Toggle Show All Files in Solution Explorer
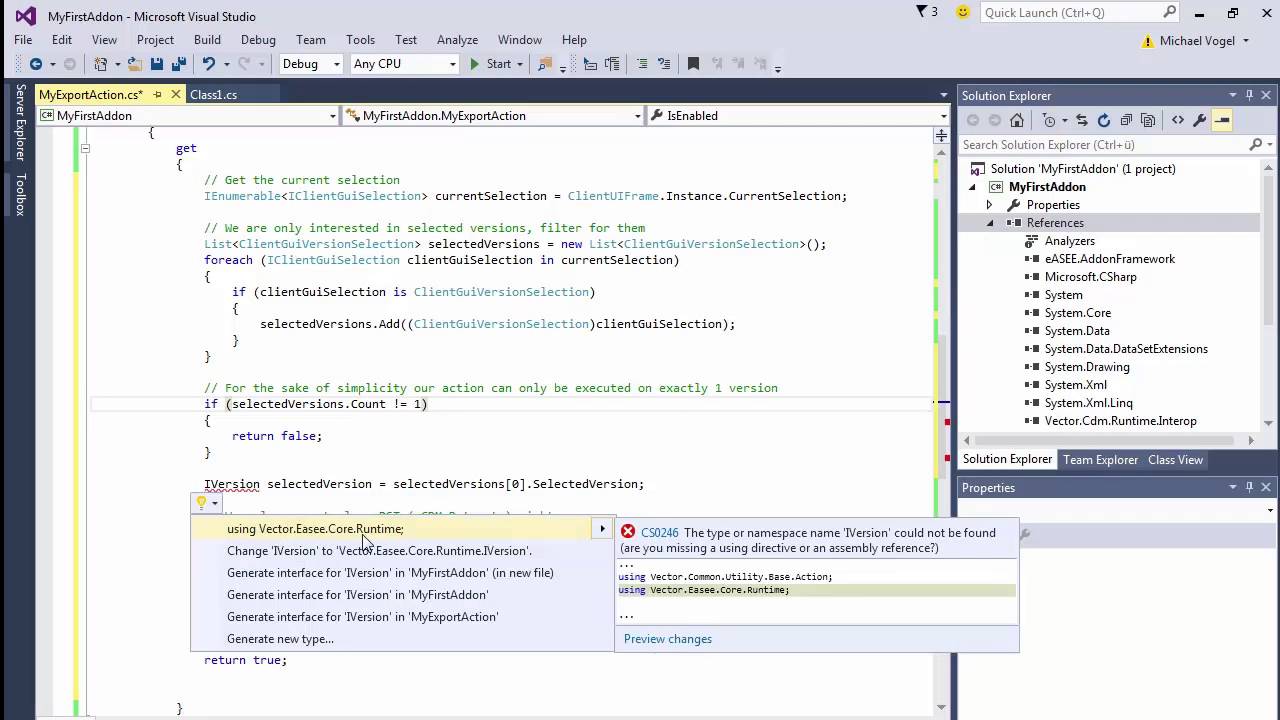Image resolution: width=1280 pixels, height=720 pixels. pos(1148,120)
